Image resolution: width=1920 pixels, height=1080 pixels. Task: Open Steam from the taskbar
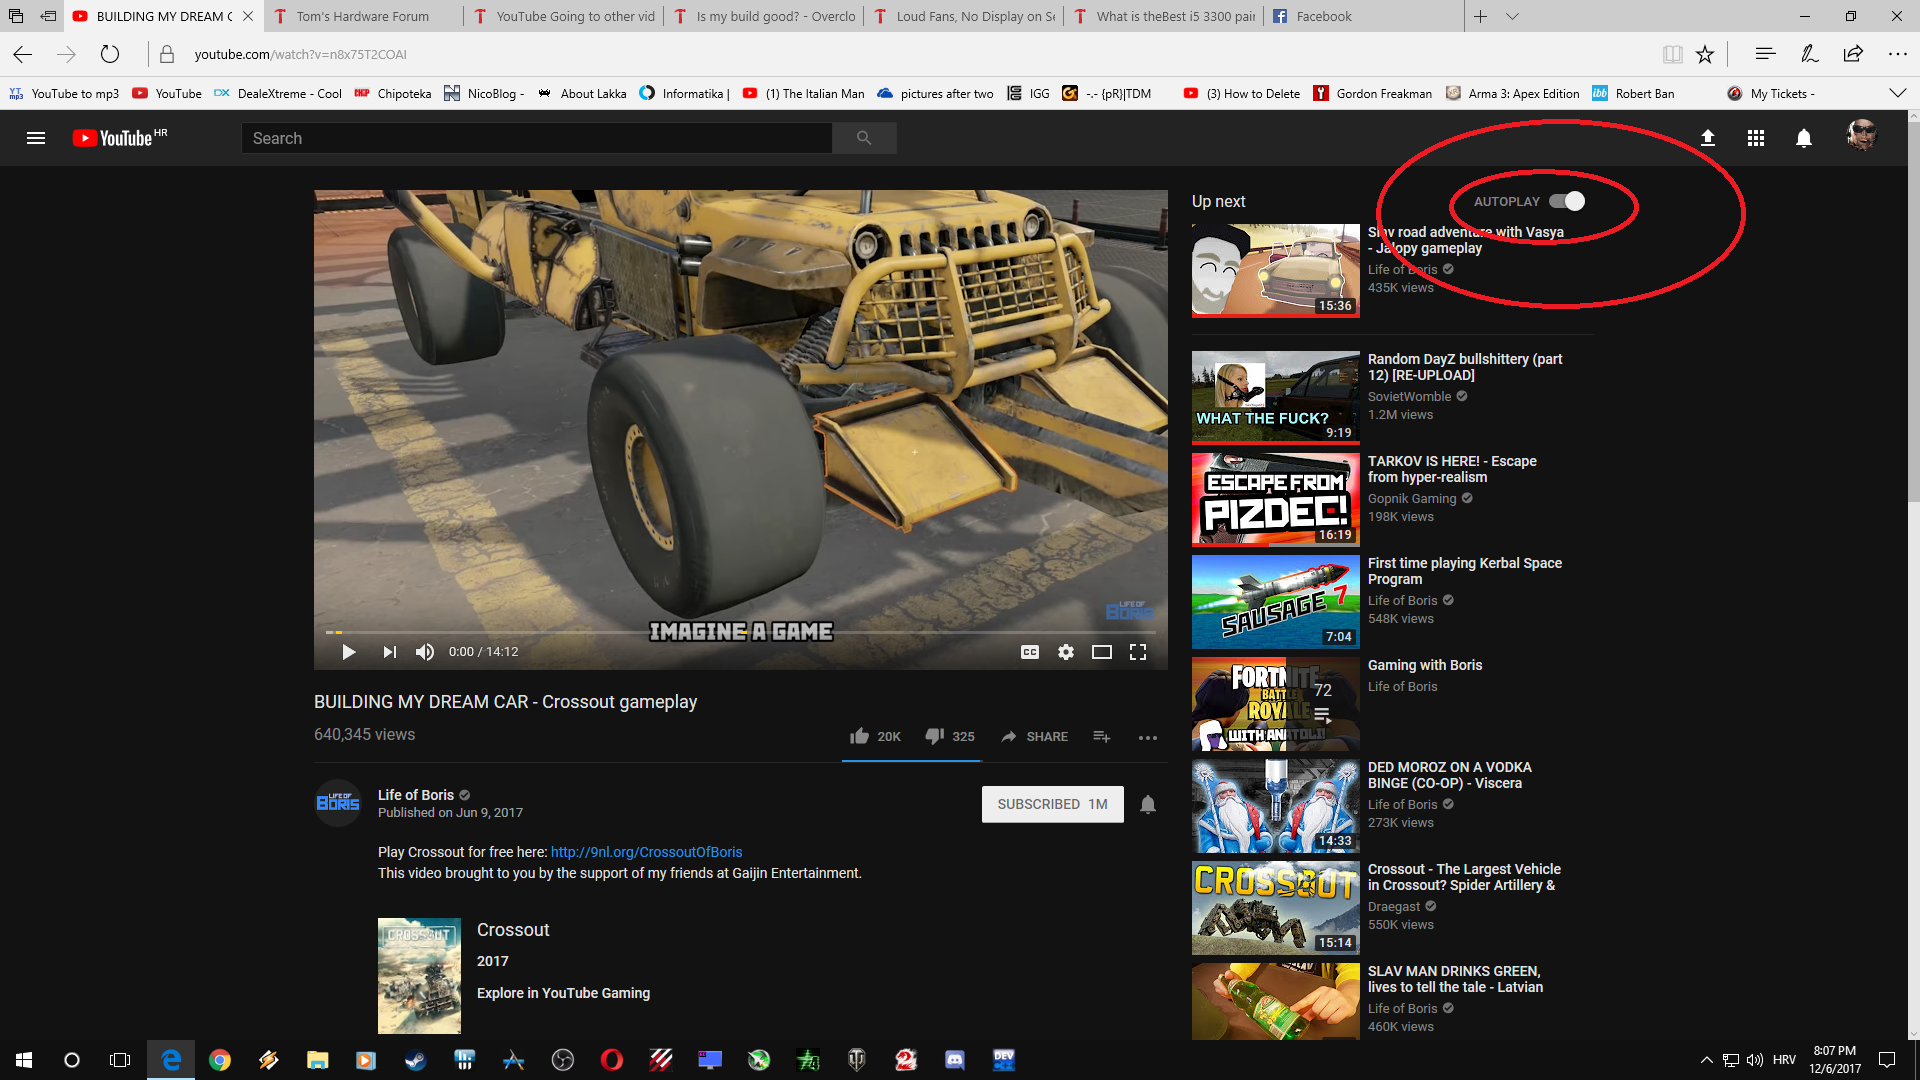coord(415,1060)
